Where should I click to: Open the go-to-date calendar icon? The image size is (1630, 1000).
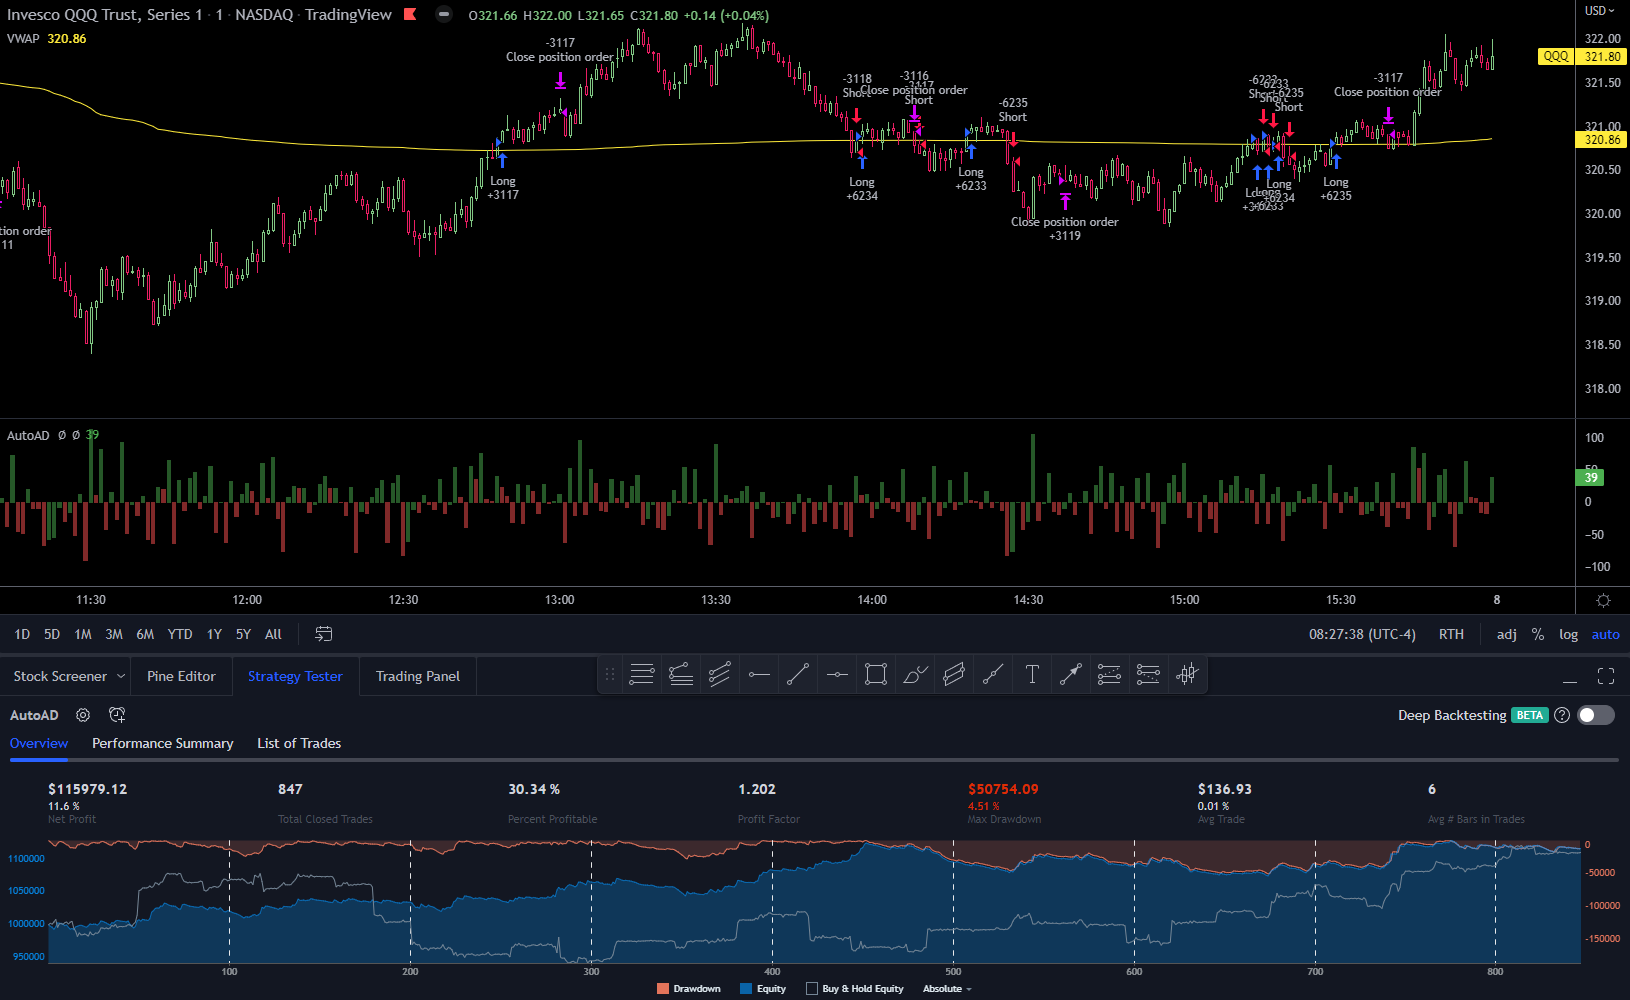click(323, 634)
